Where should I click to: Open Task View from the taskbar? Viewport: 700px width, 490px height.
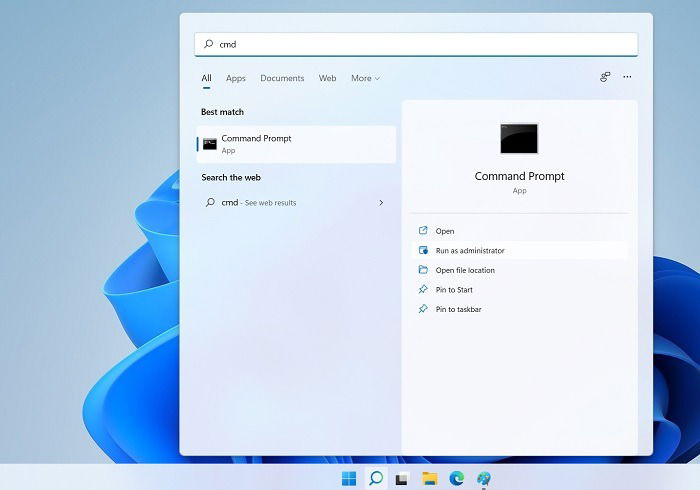pos(402,479)
